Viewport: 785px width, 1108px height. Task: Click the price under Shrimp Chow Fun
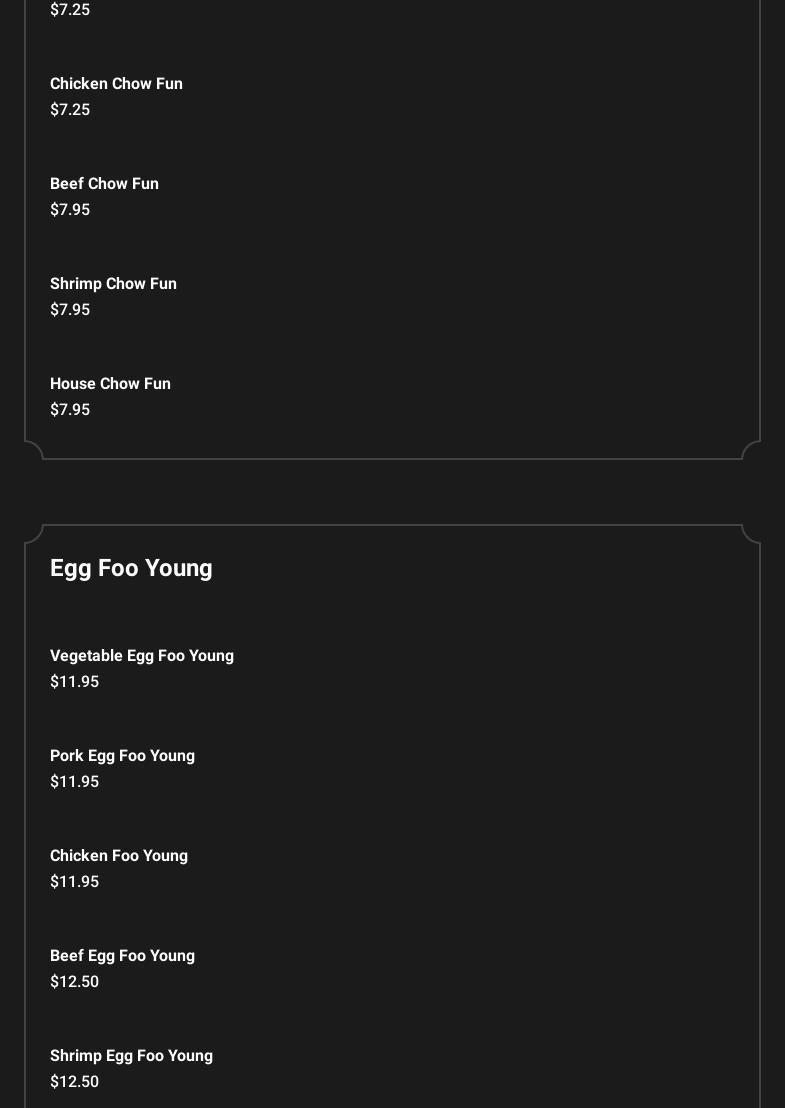[x=70, y=310]
